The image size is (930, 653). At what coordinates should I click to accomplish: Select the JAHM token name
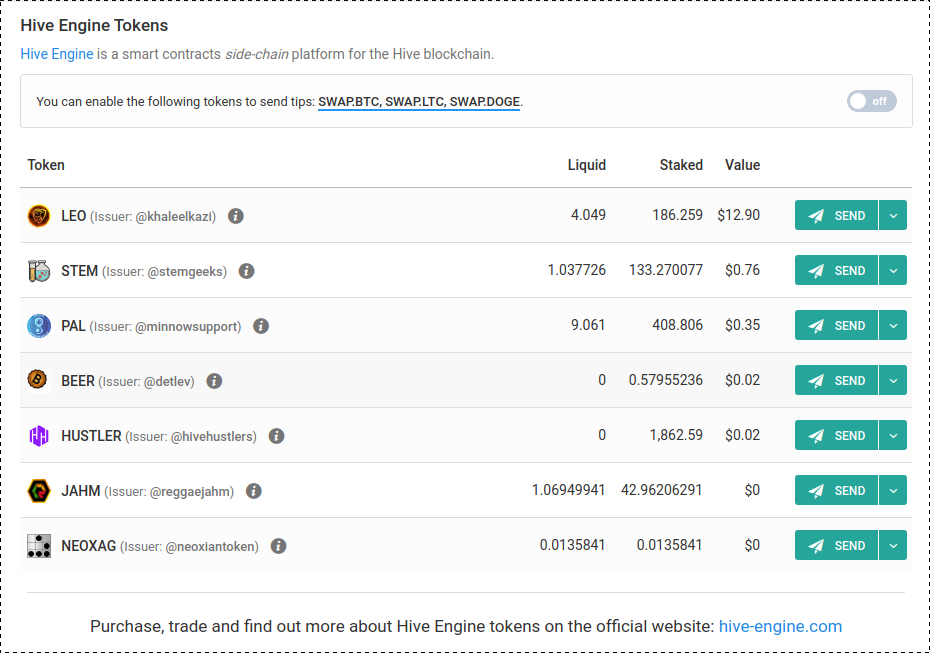[81, 491]
